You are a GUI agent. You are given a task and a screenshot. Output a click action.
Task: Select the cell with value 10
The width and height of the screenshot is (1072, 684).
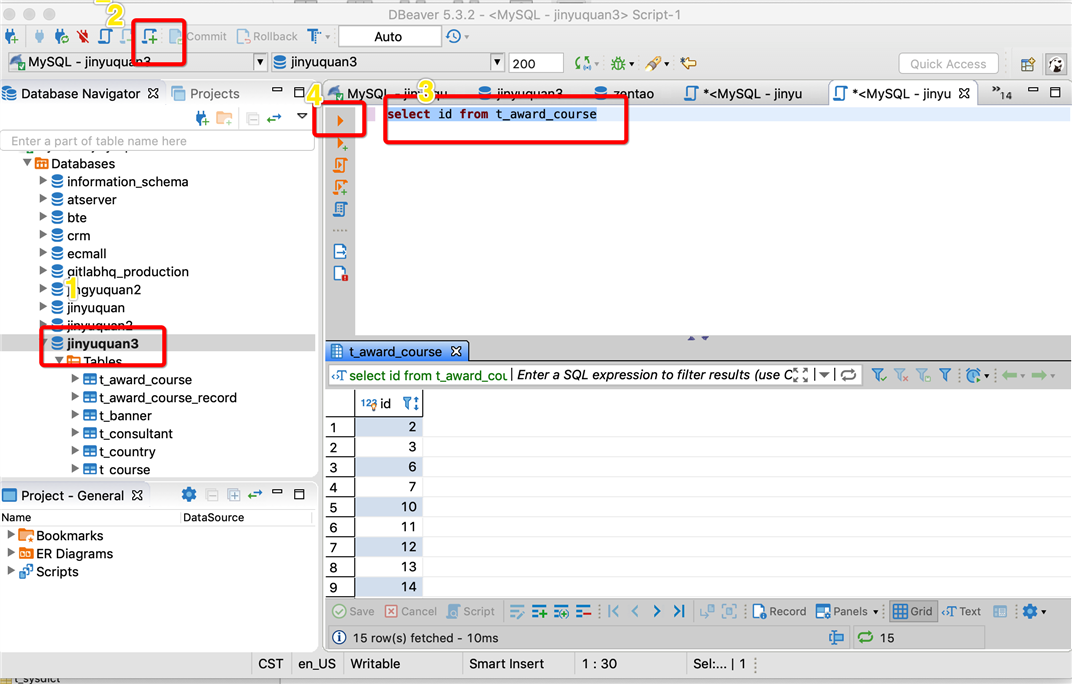[x=389, y=507]
